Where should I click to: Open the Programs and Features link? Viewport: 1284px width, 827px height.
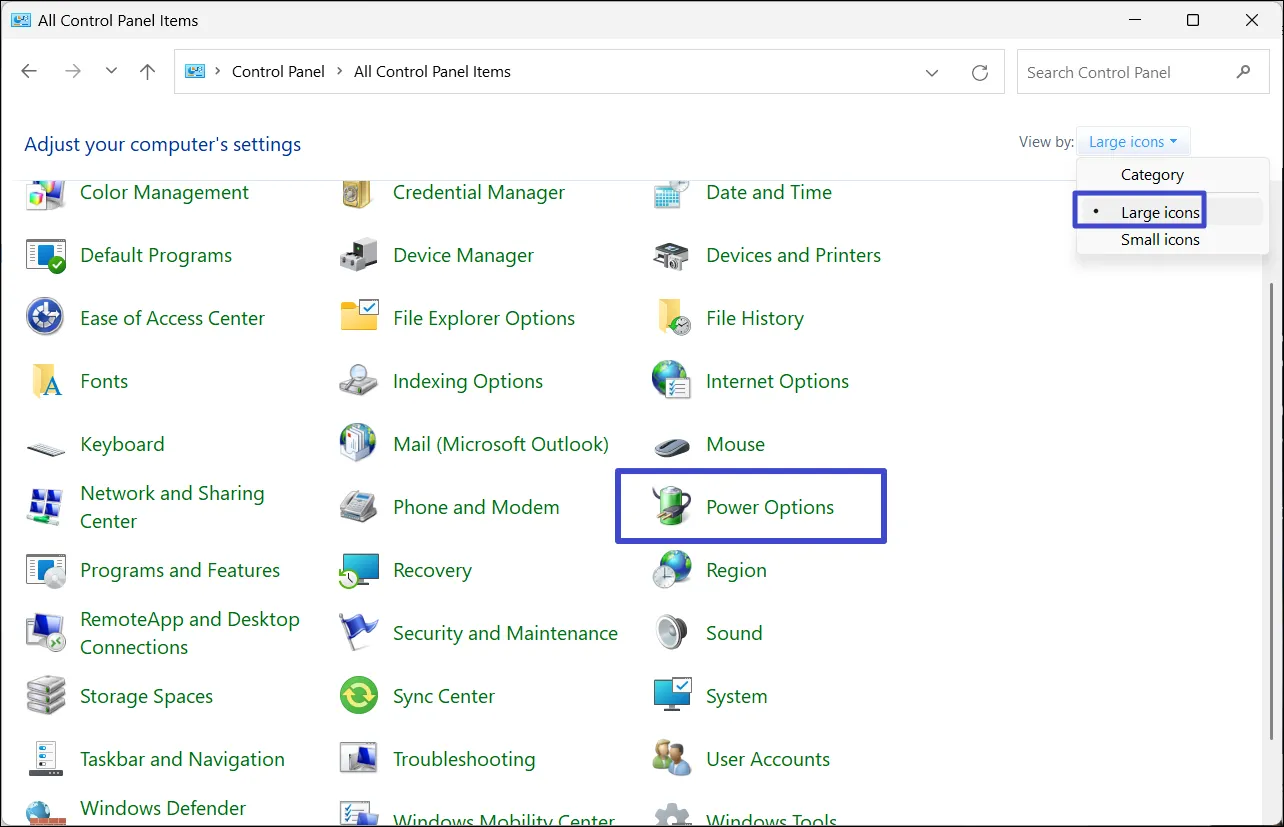(x=180, y=570)
